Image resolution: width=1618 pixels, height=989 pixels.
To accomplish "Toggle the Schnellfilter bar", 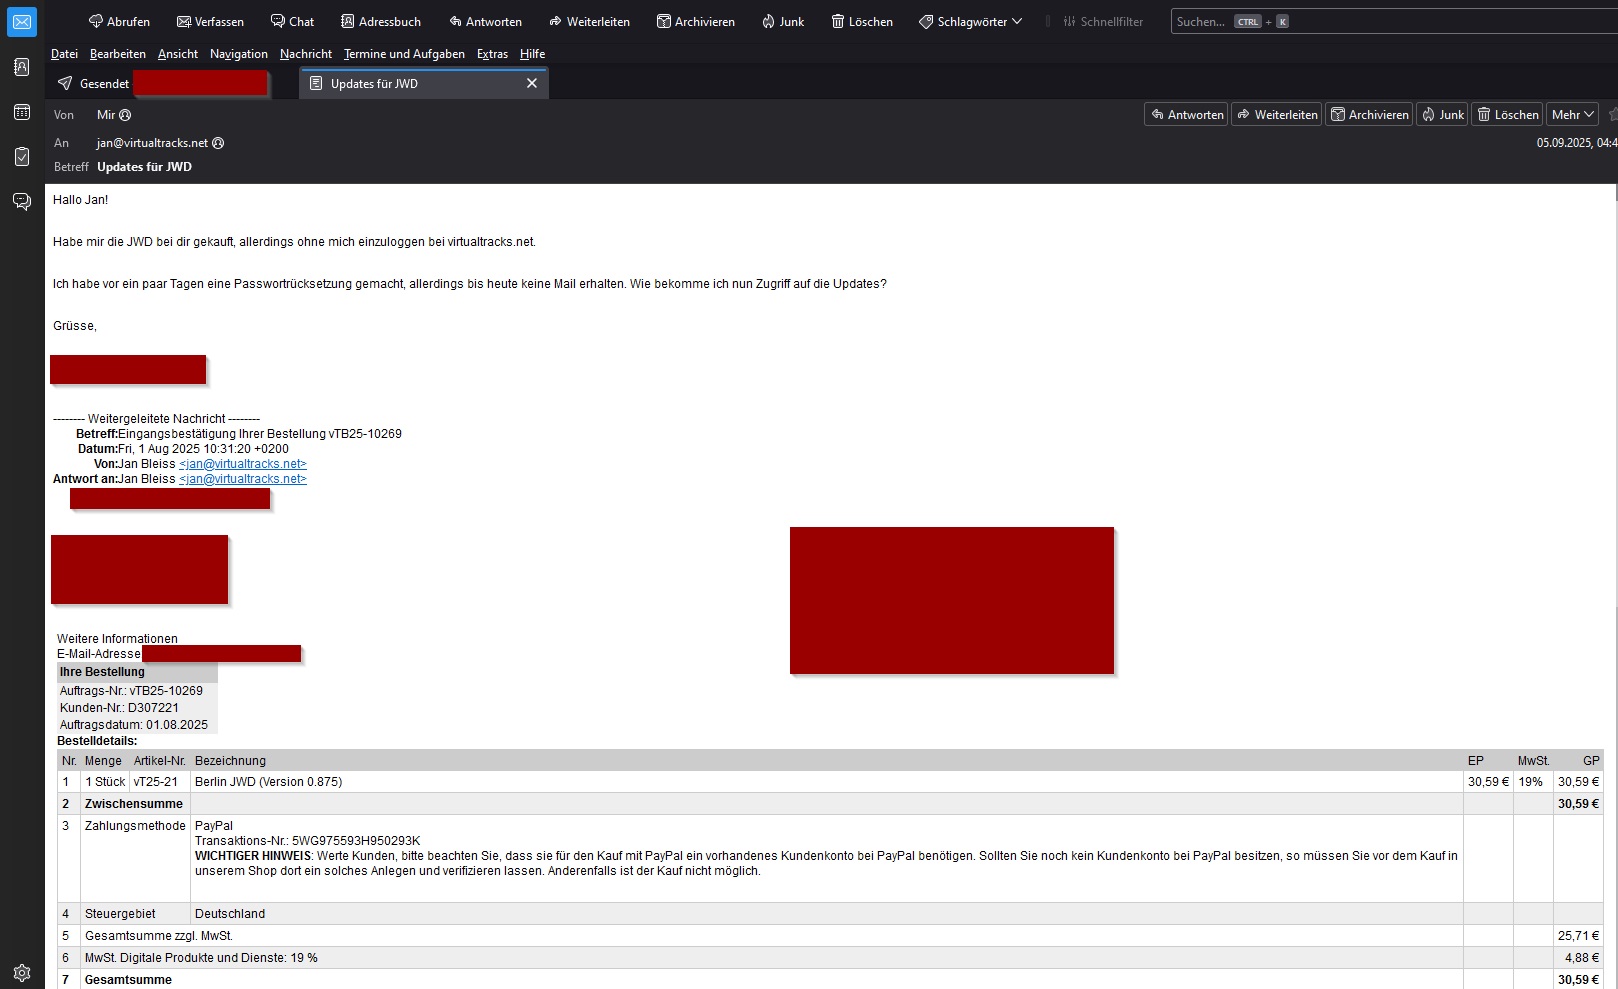I will click(x=1103, y=22).
